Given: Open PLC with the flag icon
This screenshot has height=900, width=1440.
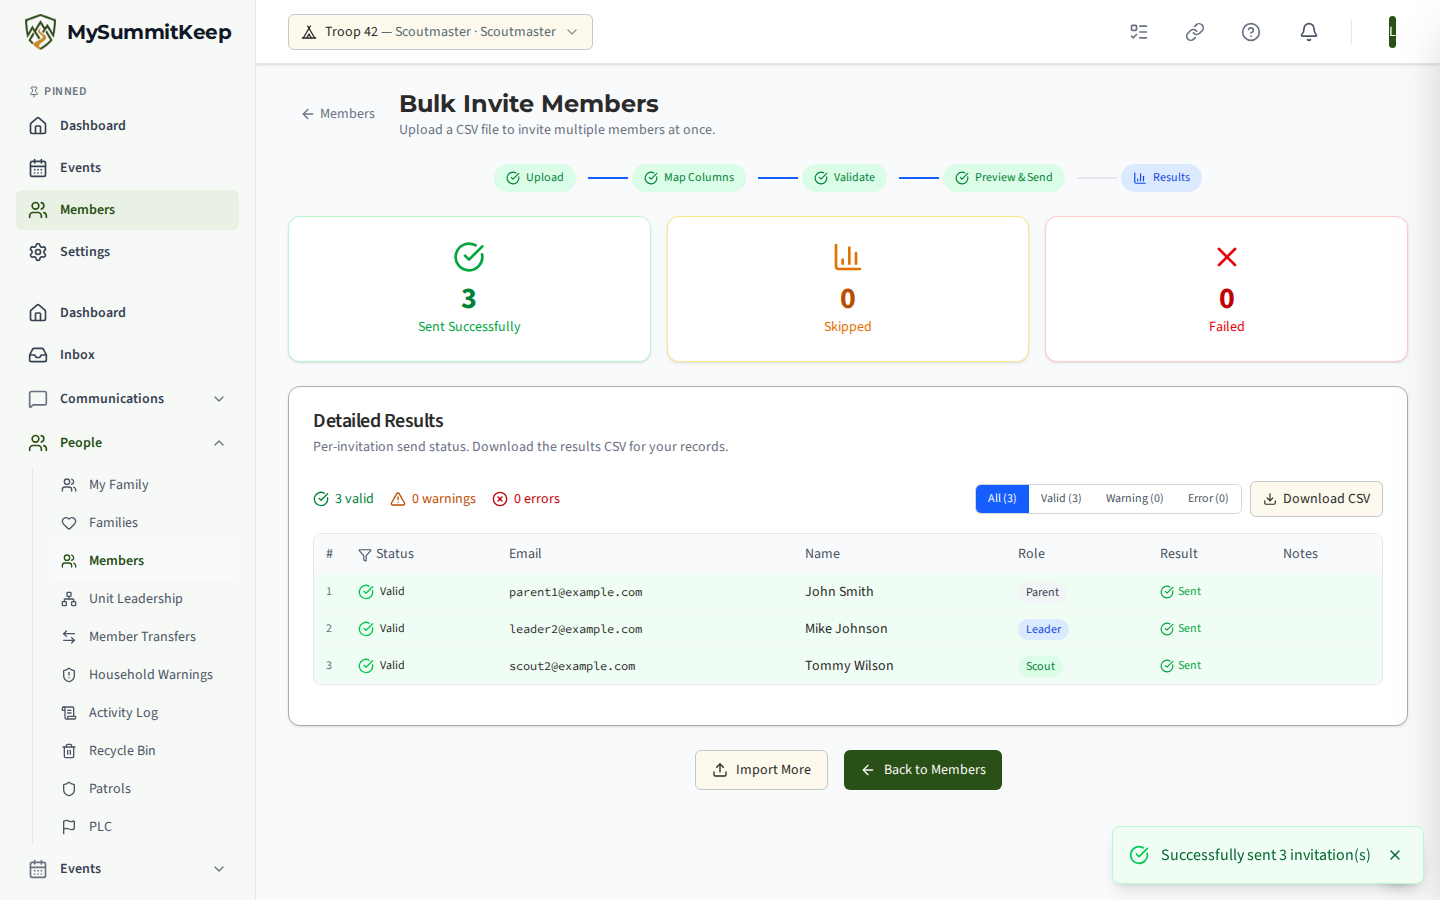Looking at the screenshot, I should pyautogui.click(x=144, y=827).
